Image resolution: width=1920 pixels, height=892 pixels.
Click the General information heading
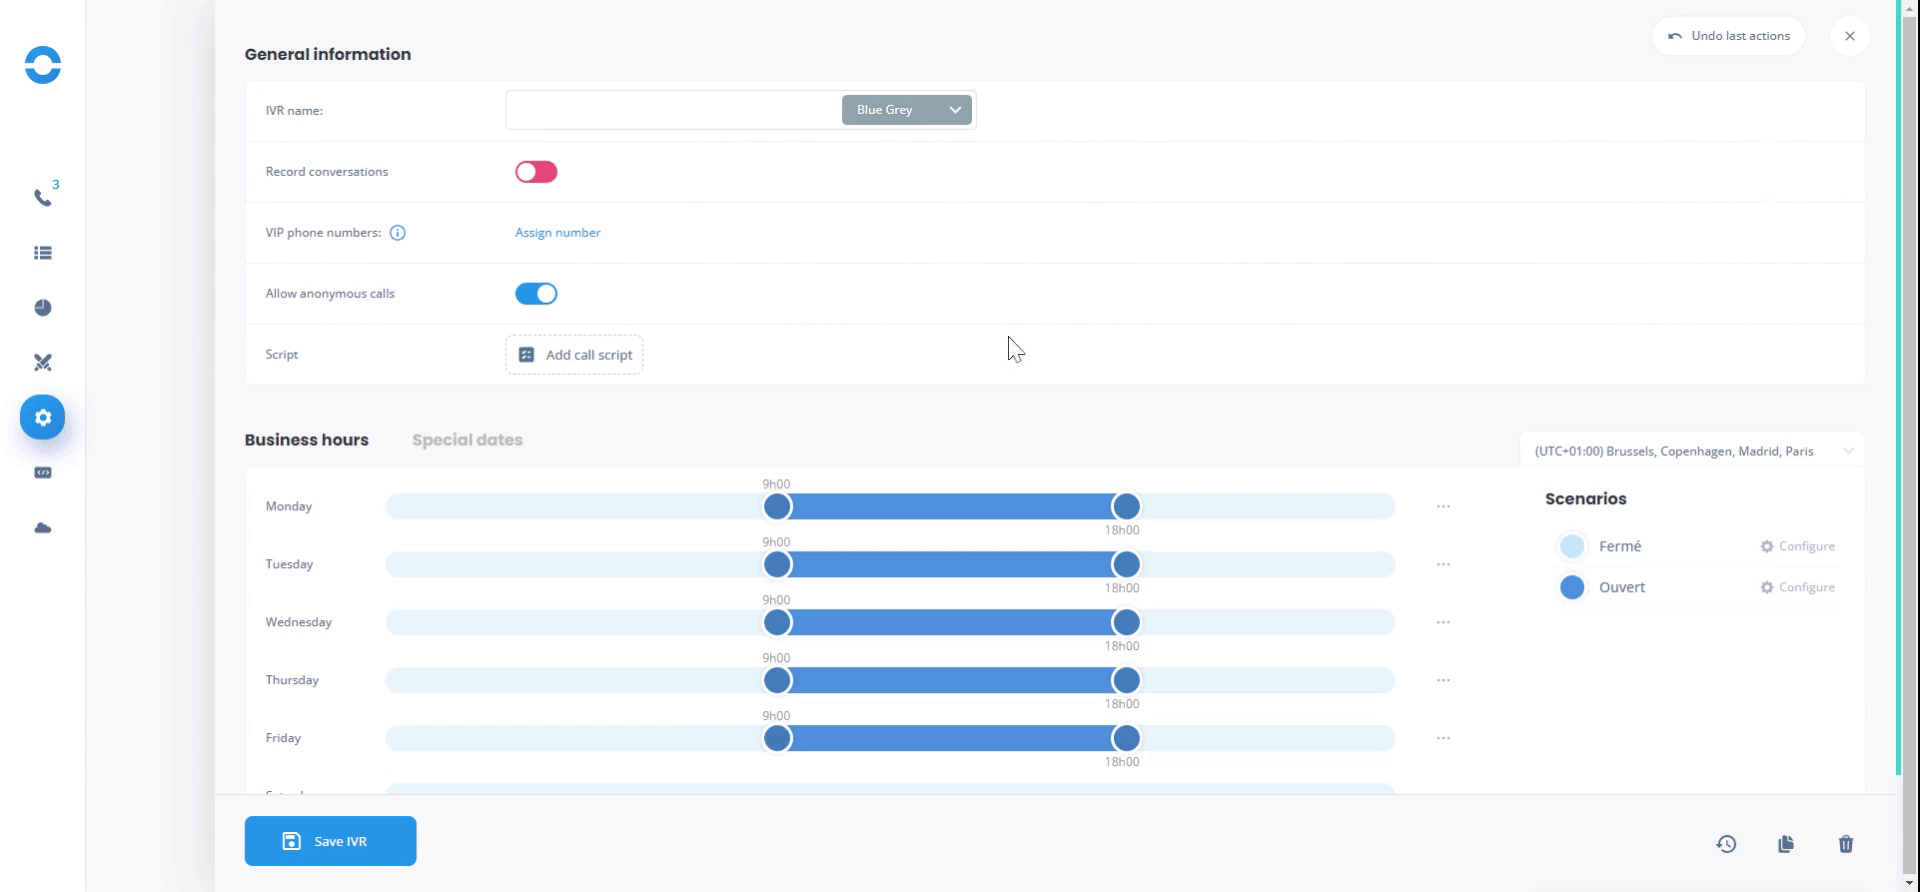click(328, 54)
